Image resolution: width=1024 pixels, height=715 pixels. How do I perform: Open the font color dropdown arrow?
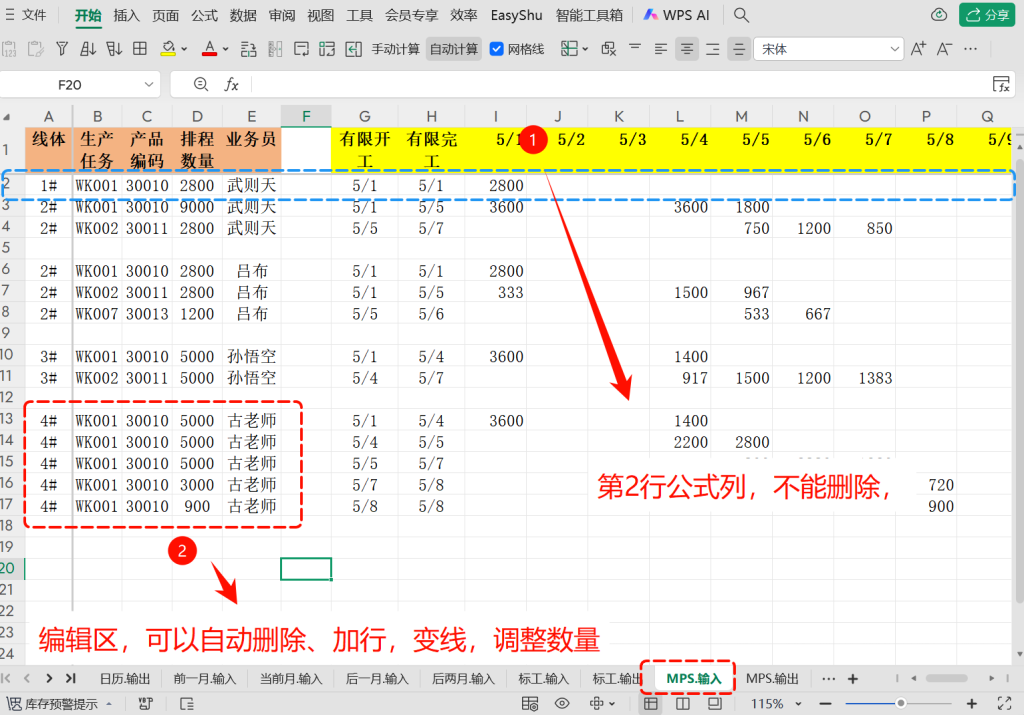click(226, 49)
